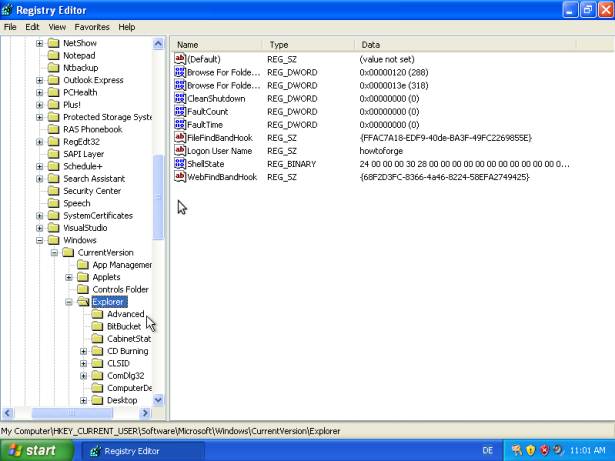
Task: Select the Security Center folder icon
Action: click(53, 191)
